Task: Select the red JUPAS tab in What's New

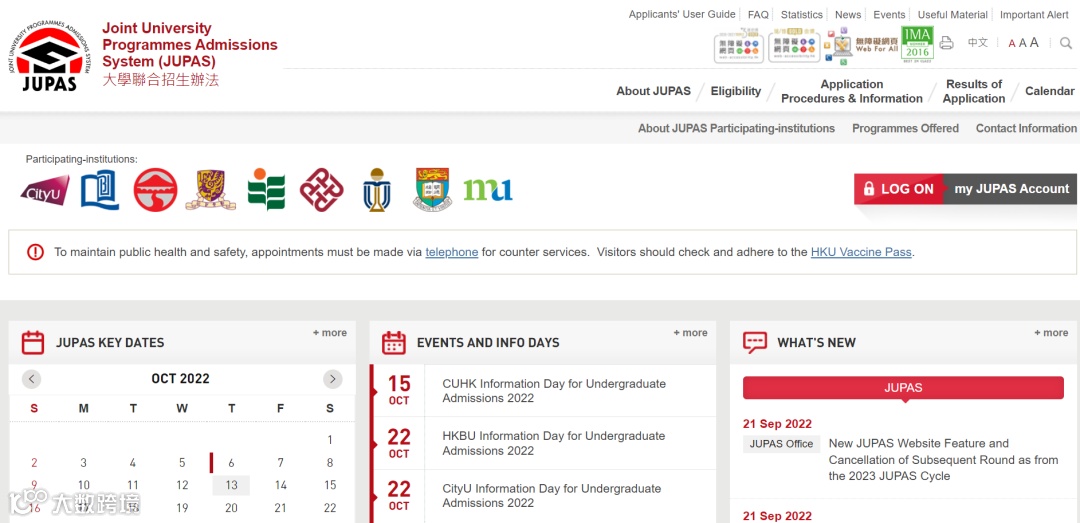Action: click(903, 388)
